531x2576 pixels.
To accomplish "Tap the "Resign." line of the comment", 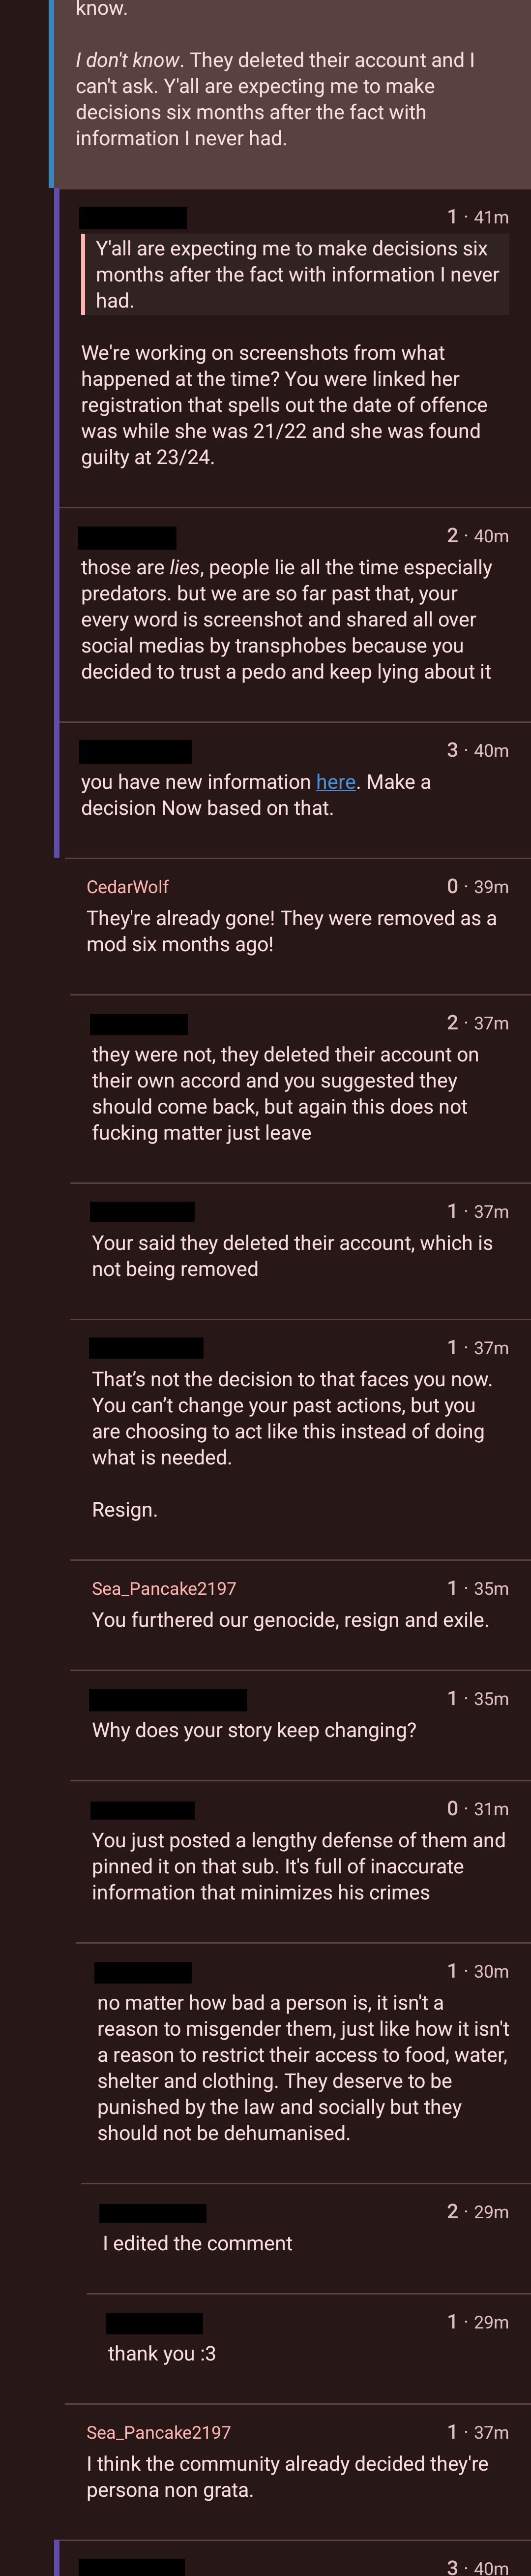I will (x=125, y=1509).
